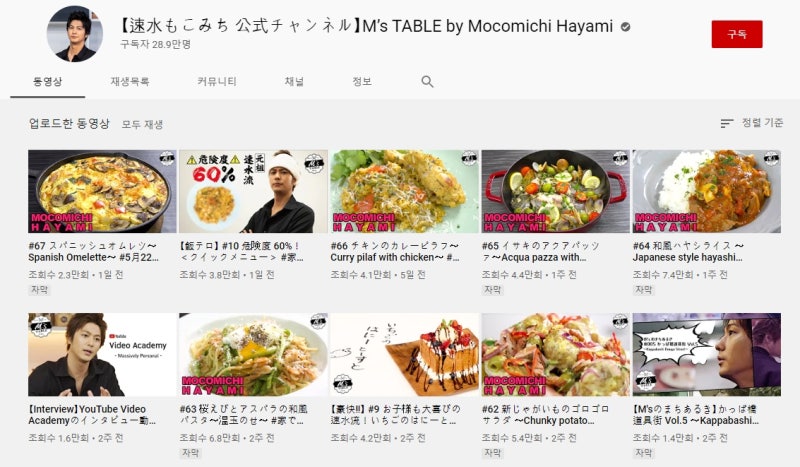This screenshot has width=800, height=467.
Task: Click the red 구독 subscribe button
Action: click(737, 34)
